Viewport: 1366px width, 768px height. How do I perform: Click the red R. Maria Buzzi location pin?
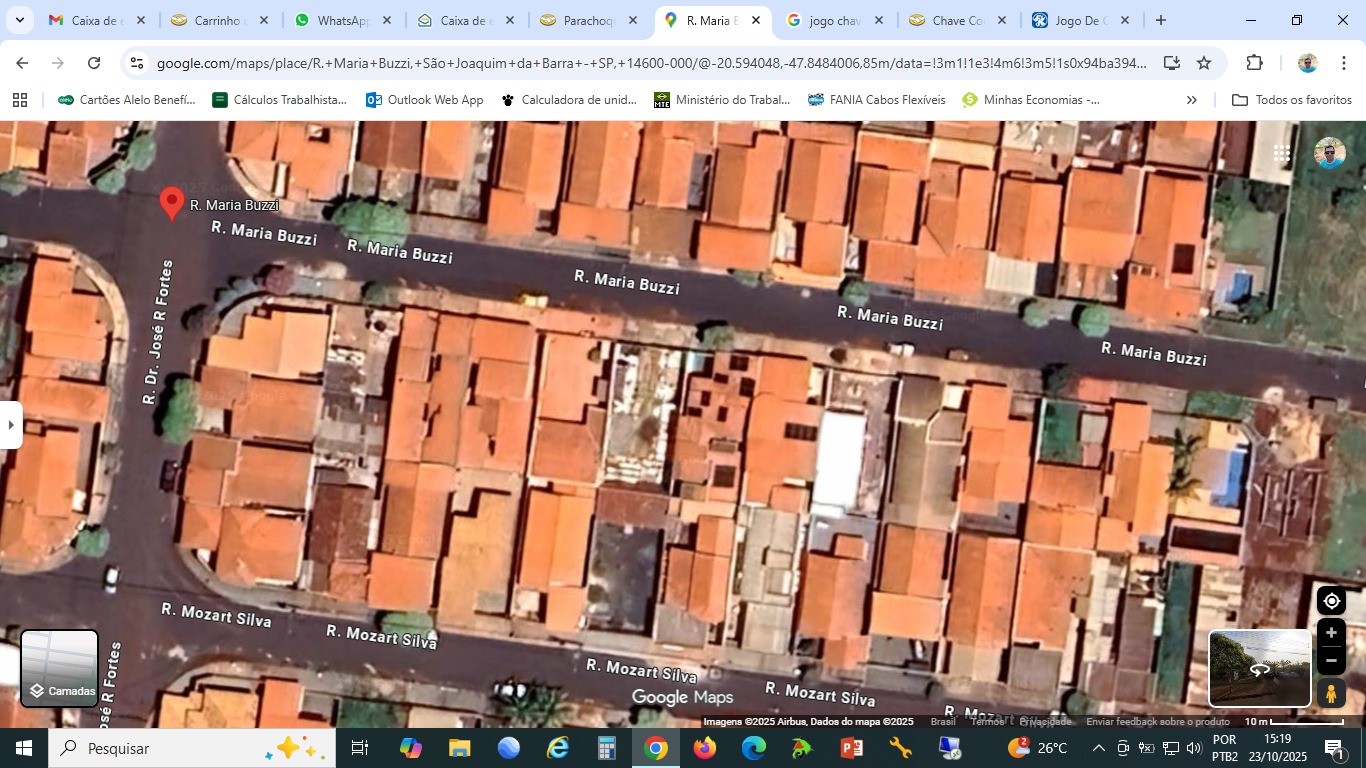click(172, 201)
